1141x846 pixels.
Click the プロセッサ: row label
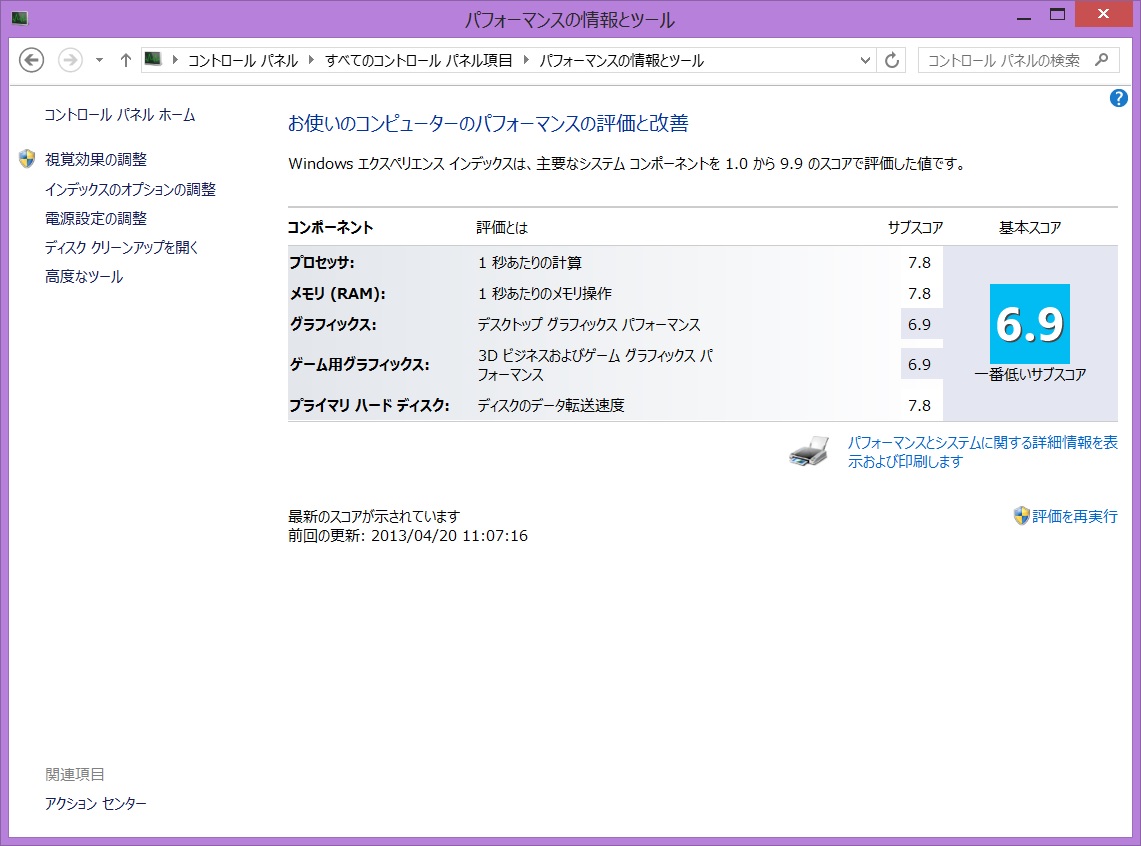(322, 263)
